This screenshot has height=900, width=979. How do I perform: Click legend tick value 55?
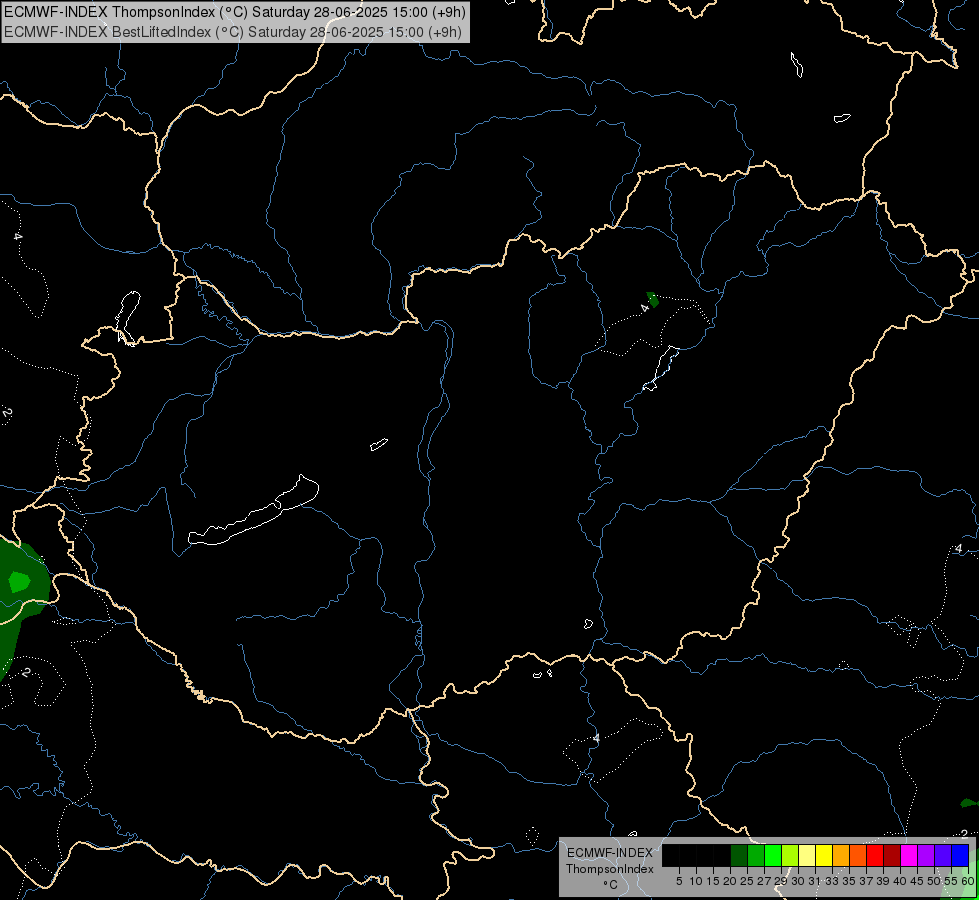[950, 881]
